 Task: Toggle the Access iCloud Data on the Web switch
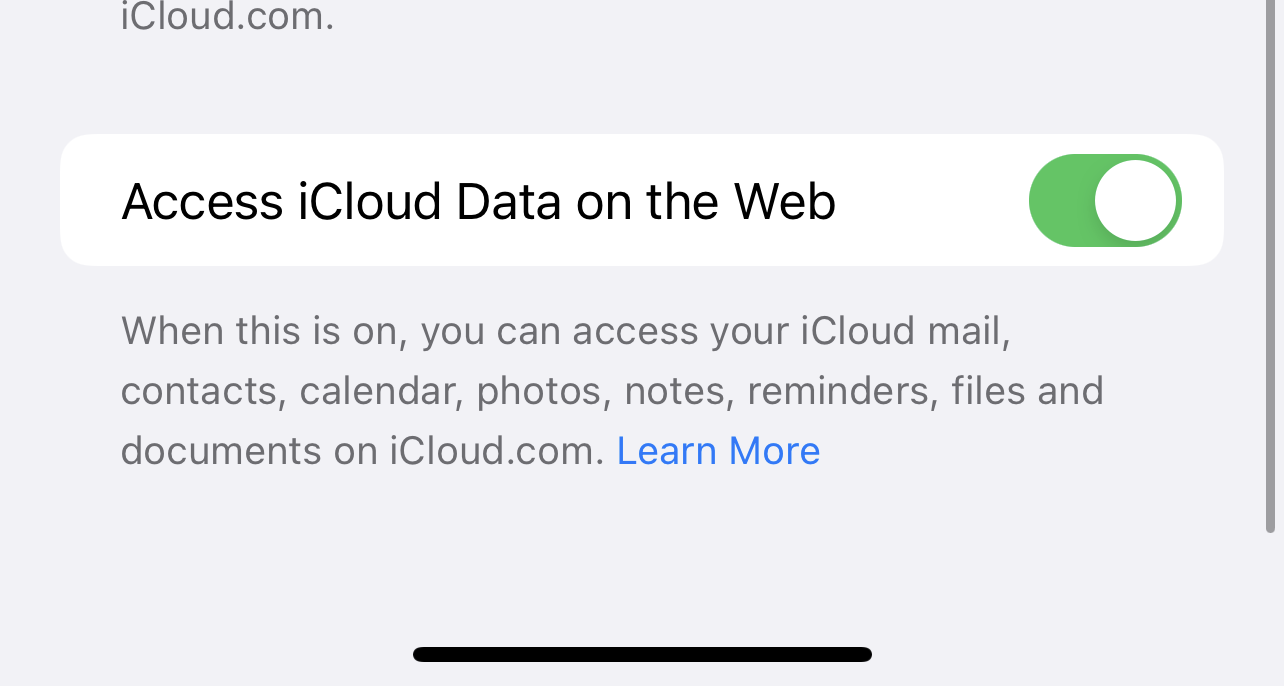click(x=1105, y=200)
